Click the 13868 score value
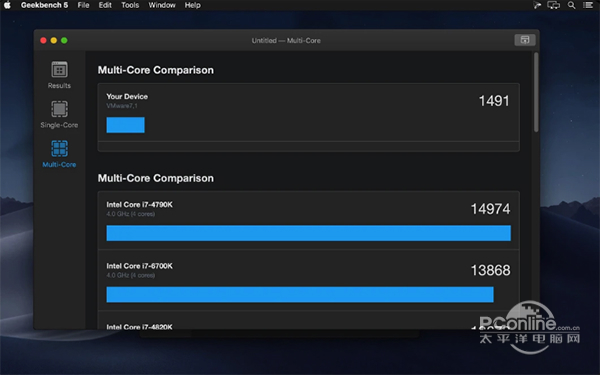 (490, 271)
